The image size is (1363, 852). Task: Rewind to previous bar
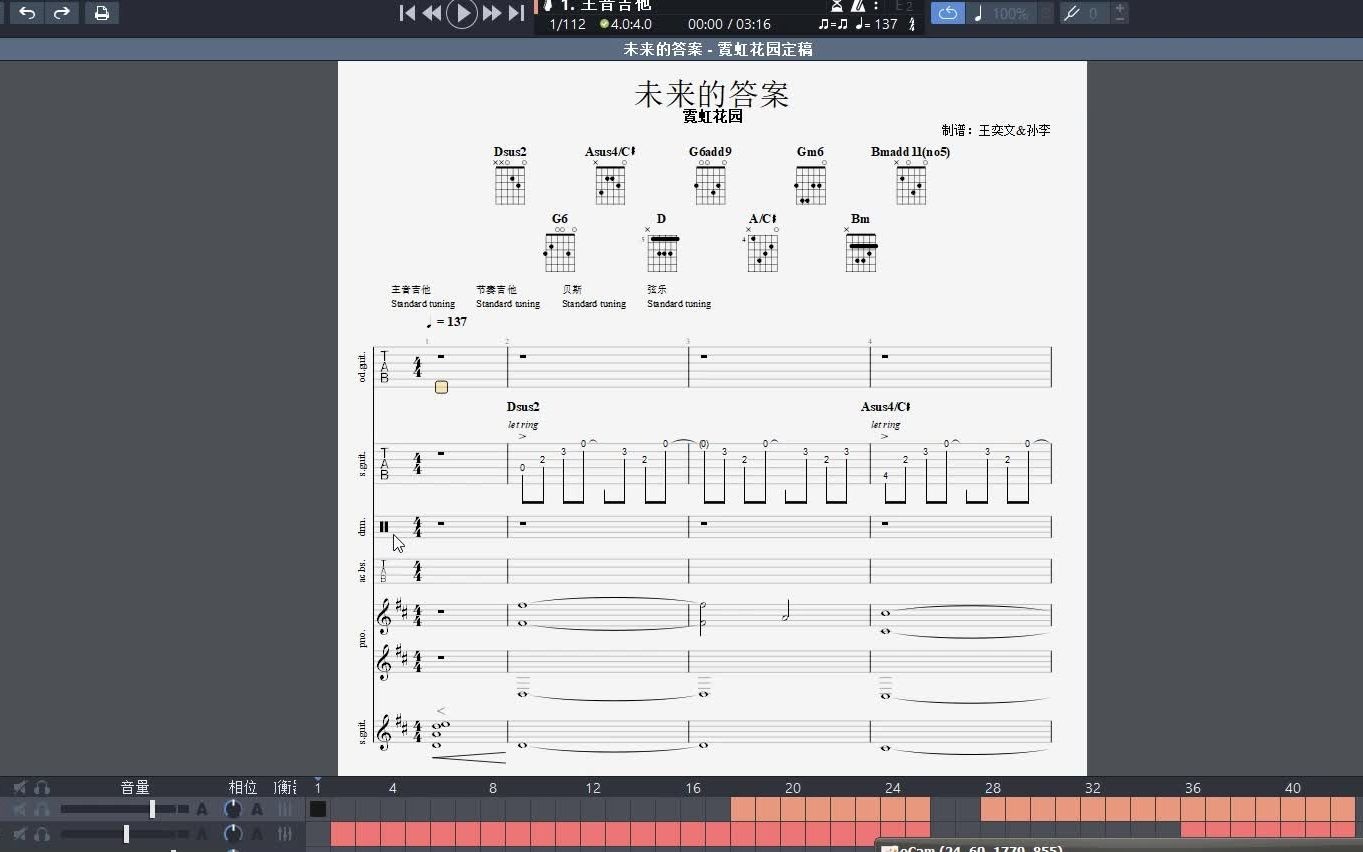click(432, 13)
